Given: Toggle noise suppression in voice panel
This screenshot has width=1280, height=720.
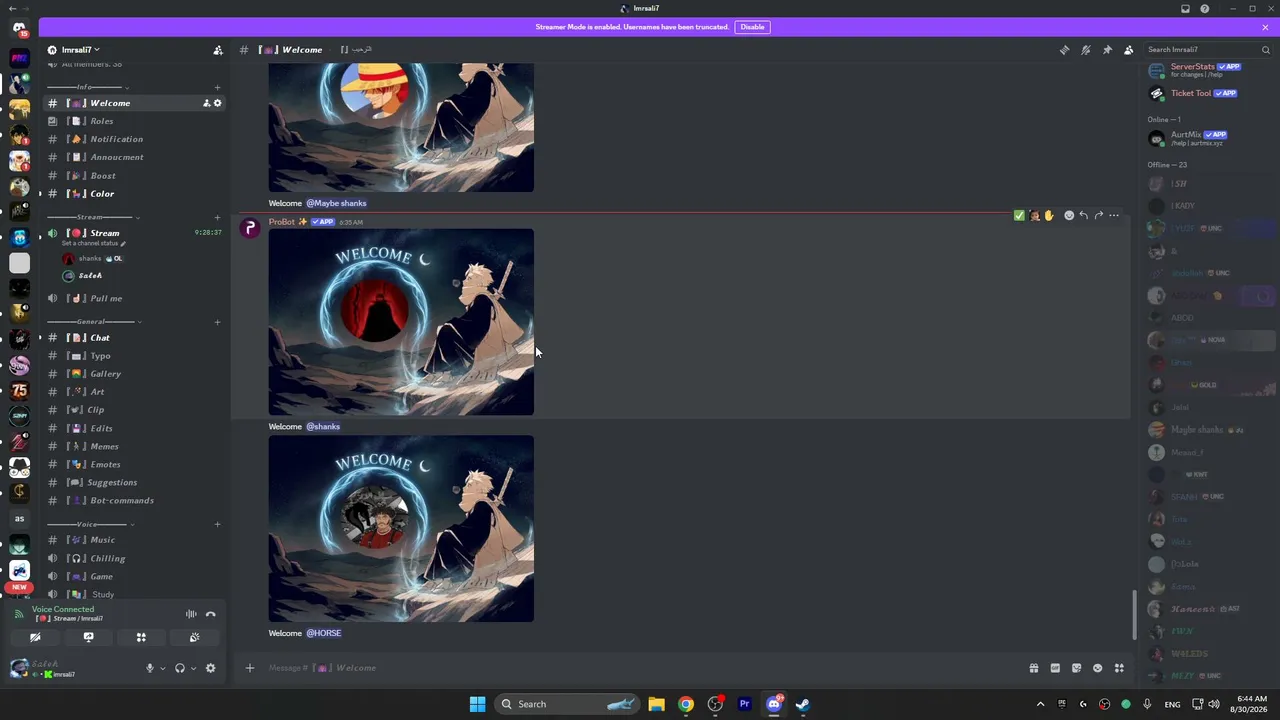Looking at the screenshot, I should coord(191,614).
